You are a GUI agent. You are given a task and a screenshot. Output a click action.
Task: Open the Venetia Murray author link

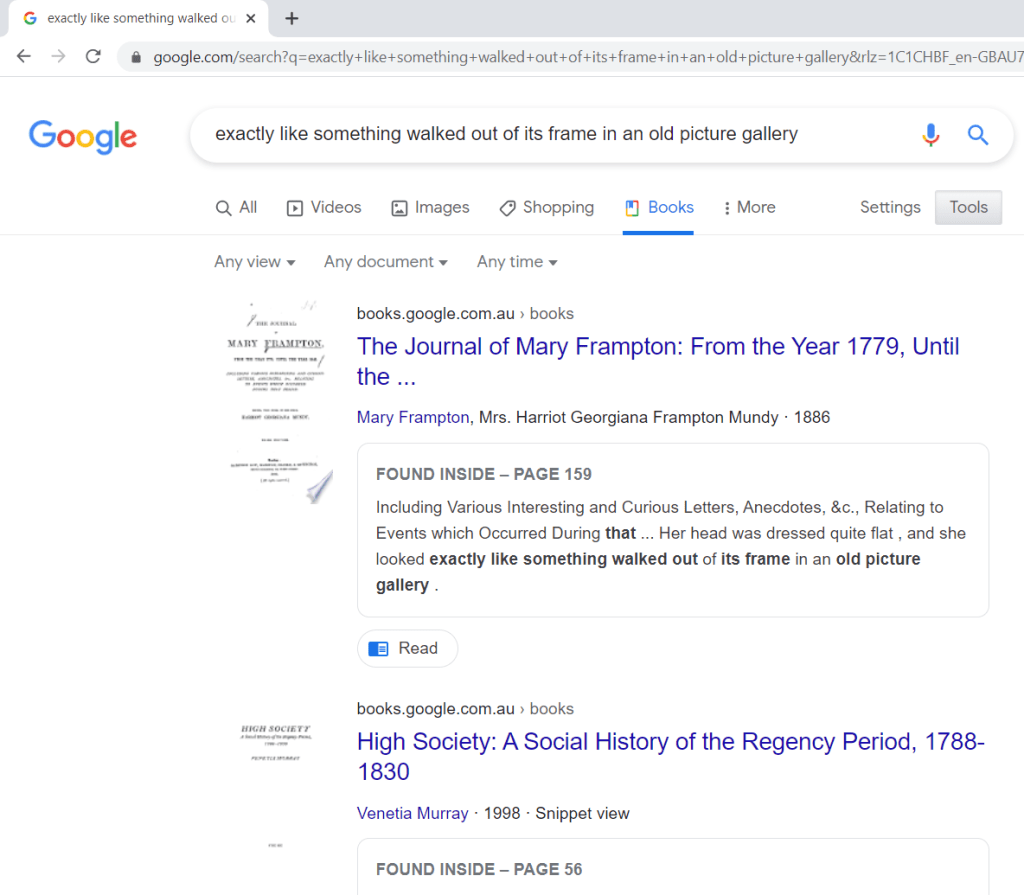tap(412, 813)
